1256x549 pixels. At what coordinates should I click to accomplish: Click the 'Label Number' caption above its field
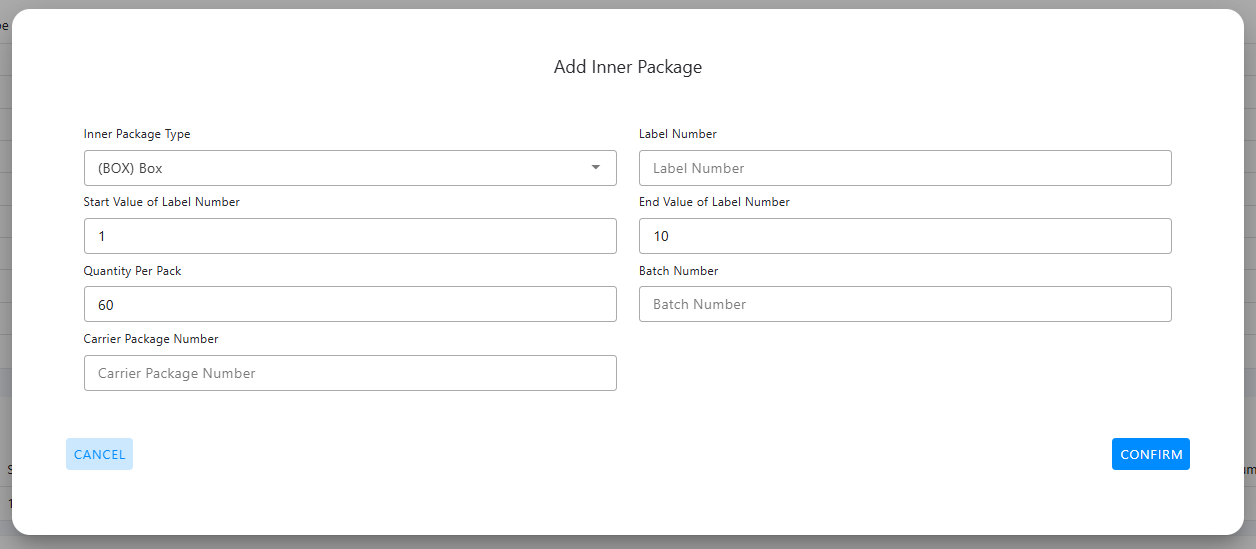point(678,134)
